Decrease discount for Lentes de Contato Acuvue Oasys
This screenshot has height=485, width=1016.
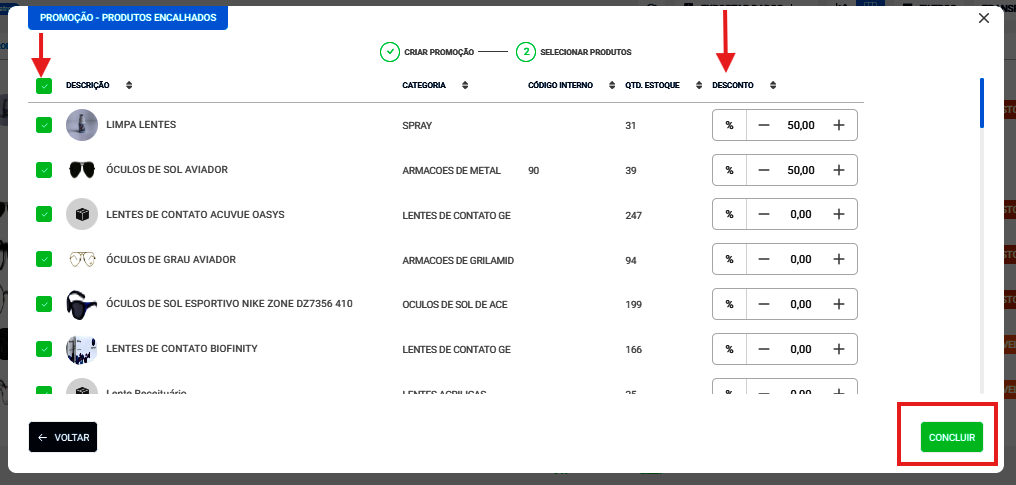(x=764, y=215)
